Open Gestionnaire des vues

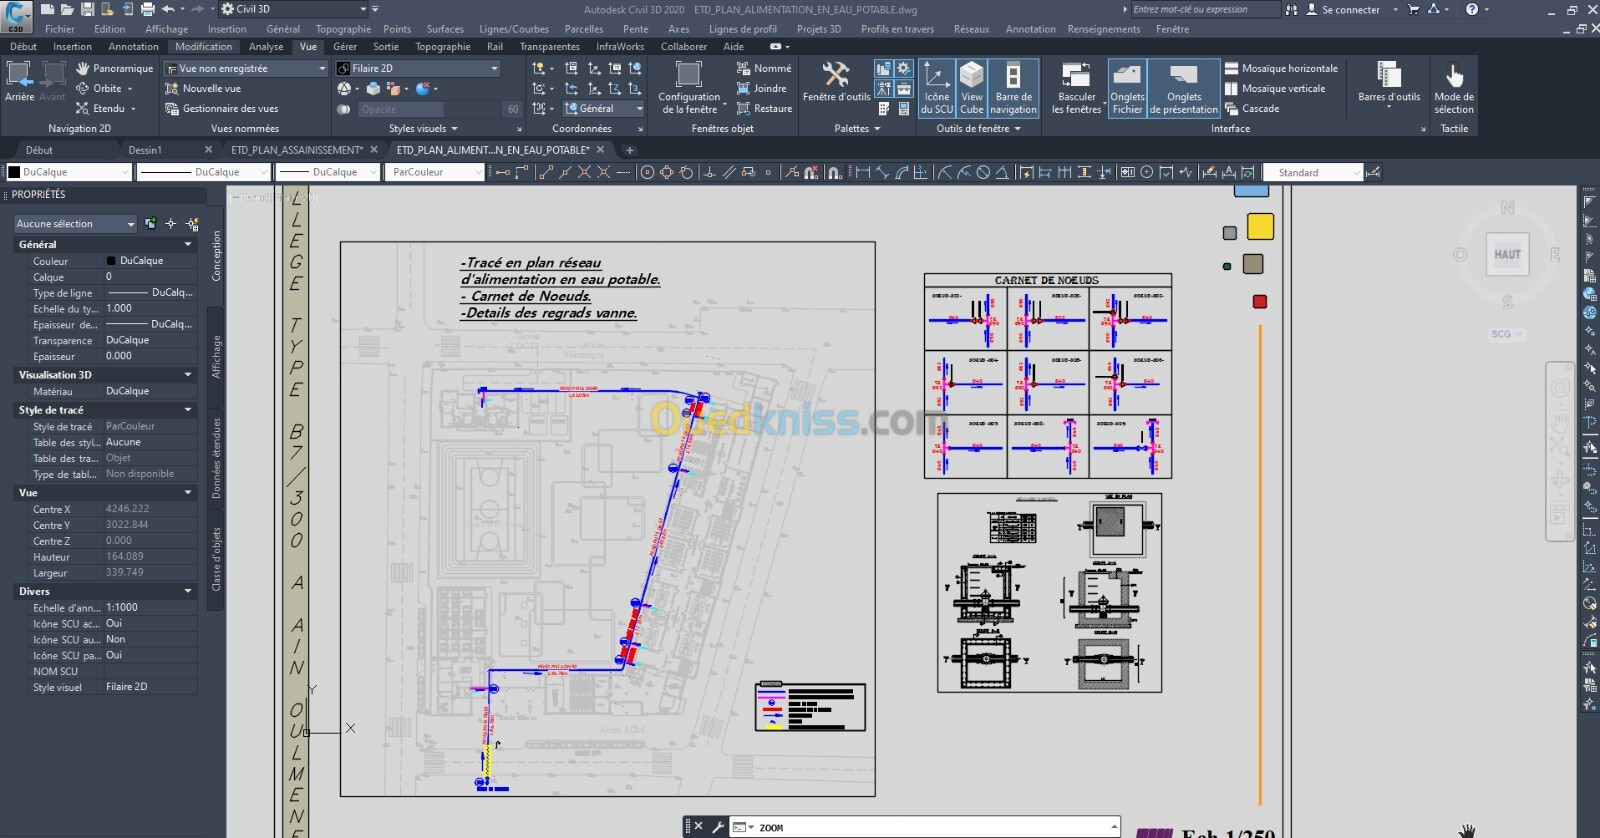pyautogui.click(x=221, y=108)
